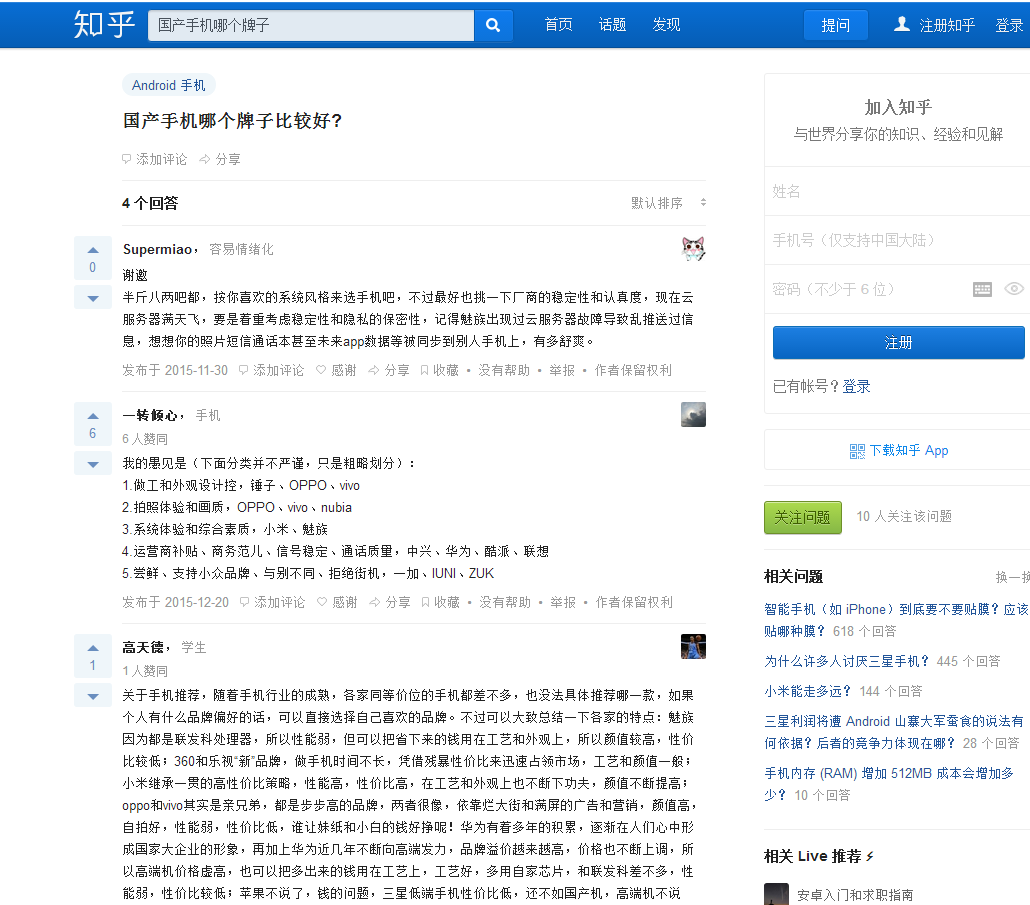Mark 一转倾心's answer as 没有帮助
Viewport: 1030px width, 905px height.
pyautogui.click(x=505, y=602)
